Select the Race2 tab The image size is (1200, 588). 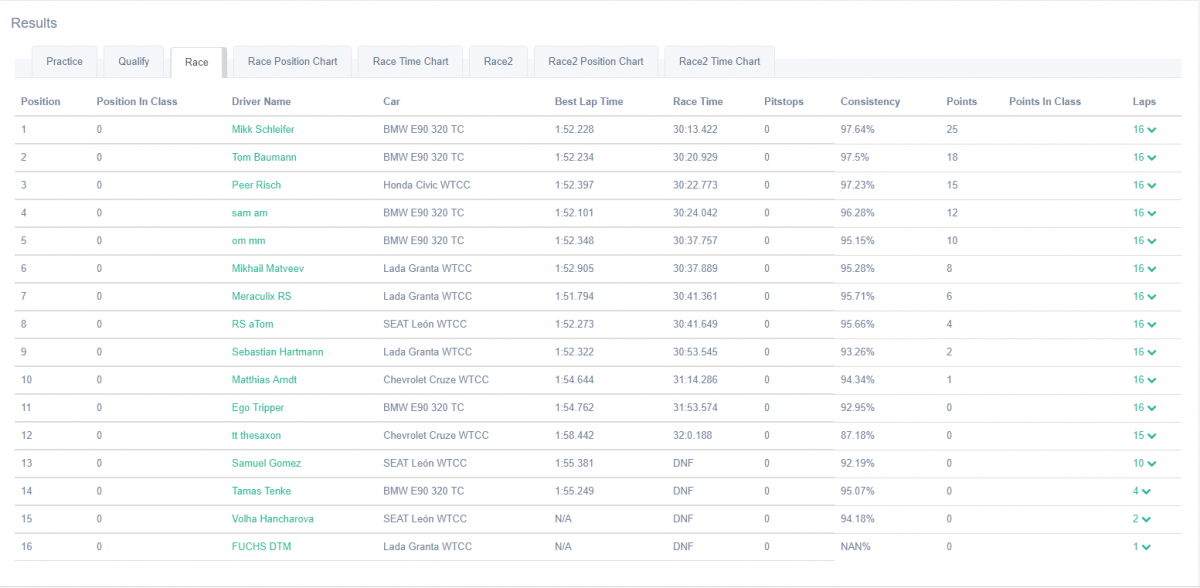pyautogui.click(x=498, y=62)
